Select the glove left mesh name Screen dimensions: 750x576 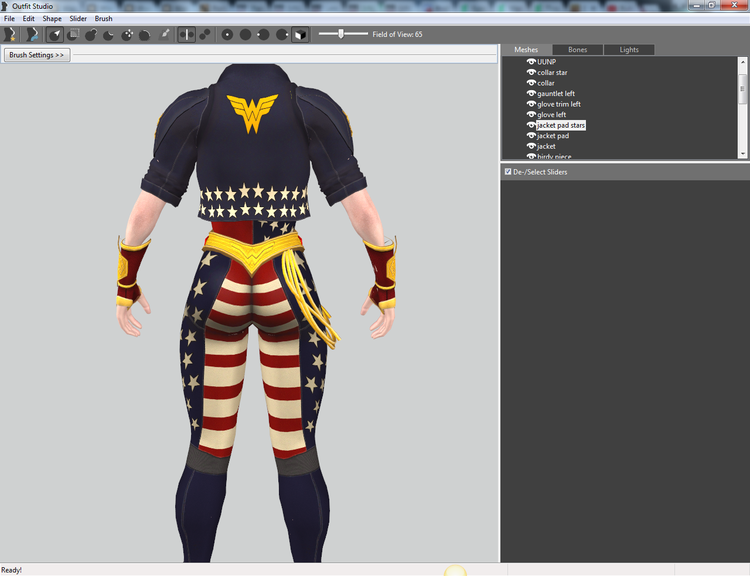click(551, 114)
